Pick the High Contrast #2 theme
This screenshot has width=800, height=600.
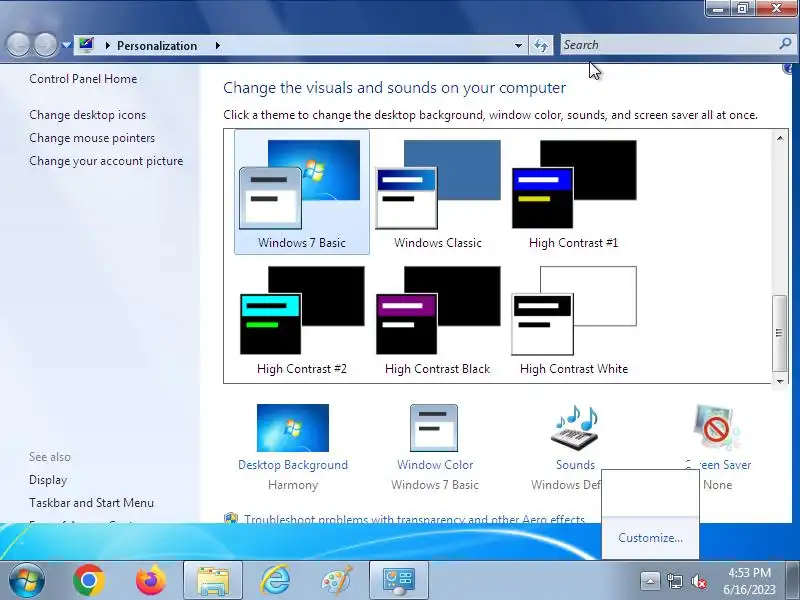(x=302, y=320)
